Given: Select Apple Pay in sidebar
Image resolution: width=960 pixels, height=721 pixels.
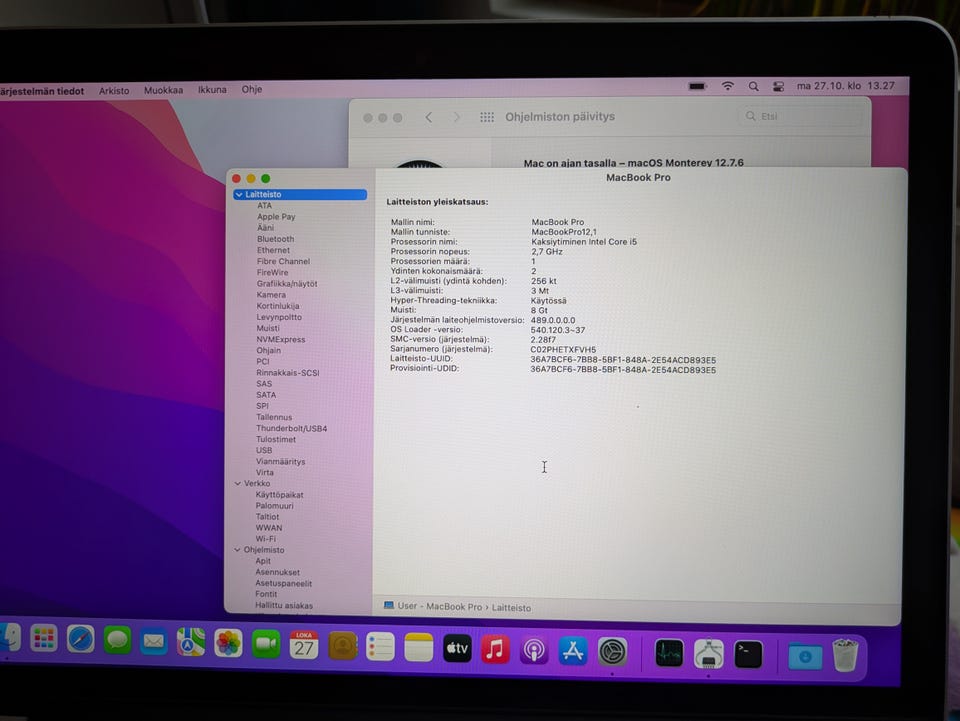Looking at the screenshot, I should [x=276, y=217].
